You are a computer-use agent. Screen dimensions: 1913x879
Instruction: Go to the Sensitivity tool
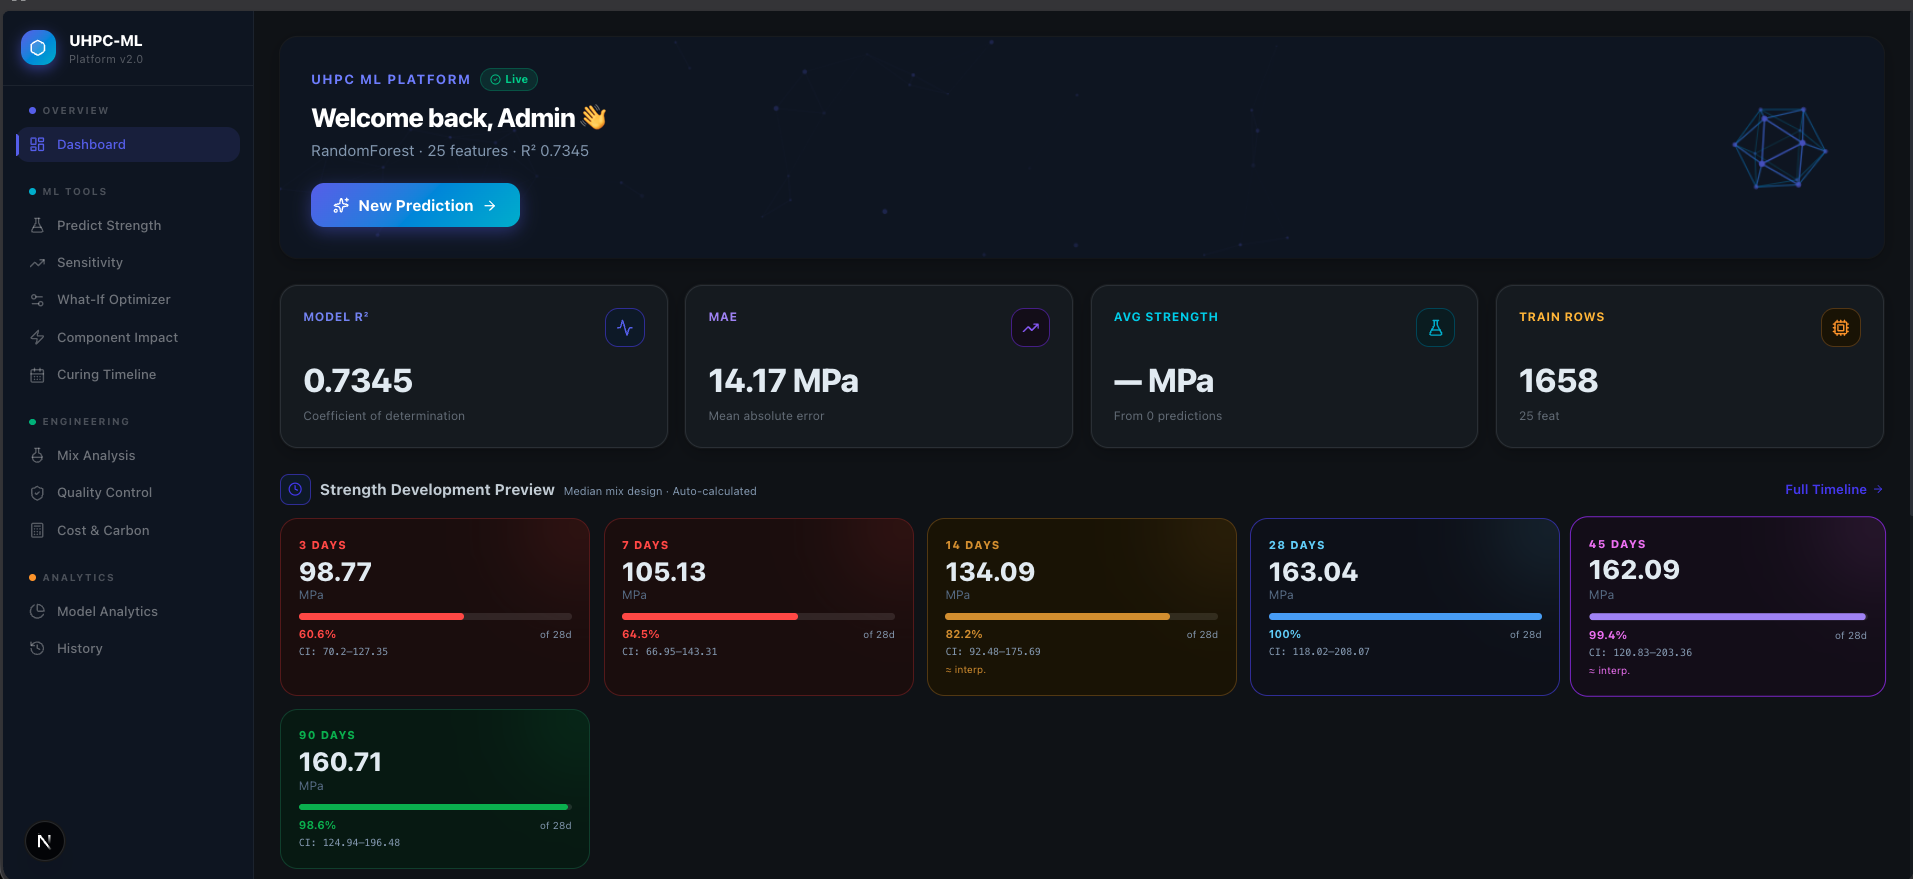point(90,263)
